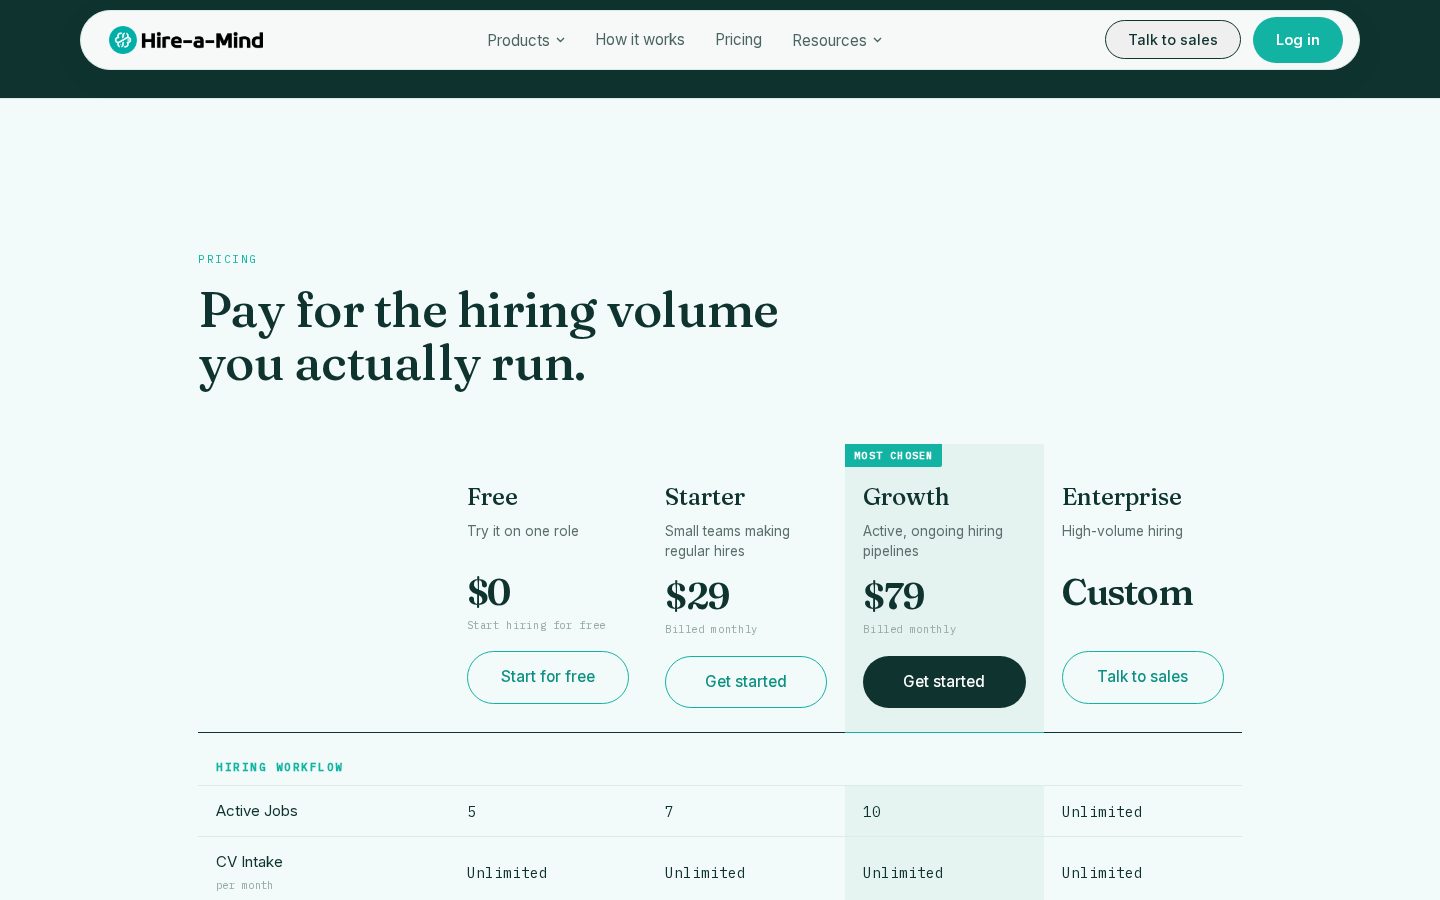Select the Enterprise plan heading

(1122, 497)
